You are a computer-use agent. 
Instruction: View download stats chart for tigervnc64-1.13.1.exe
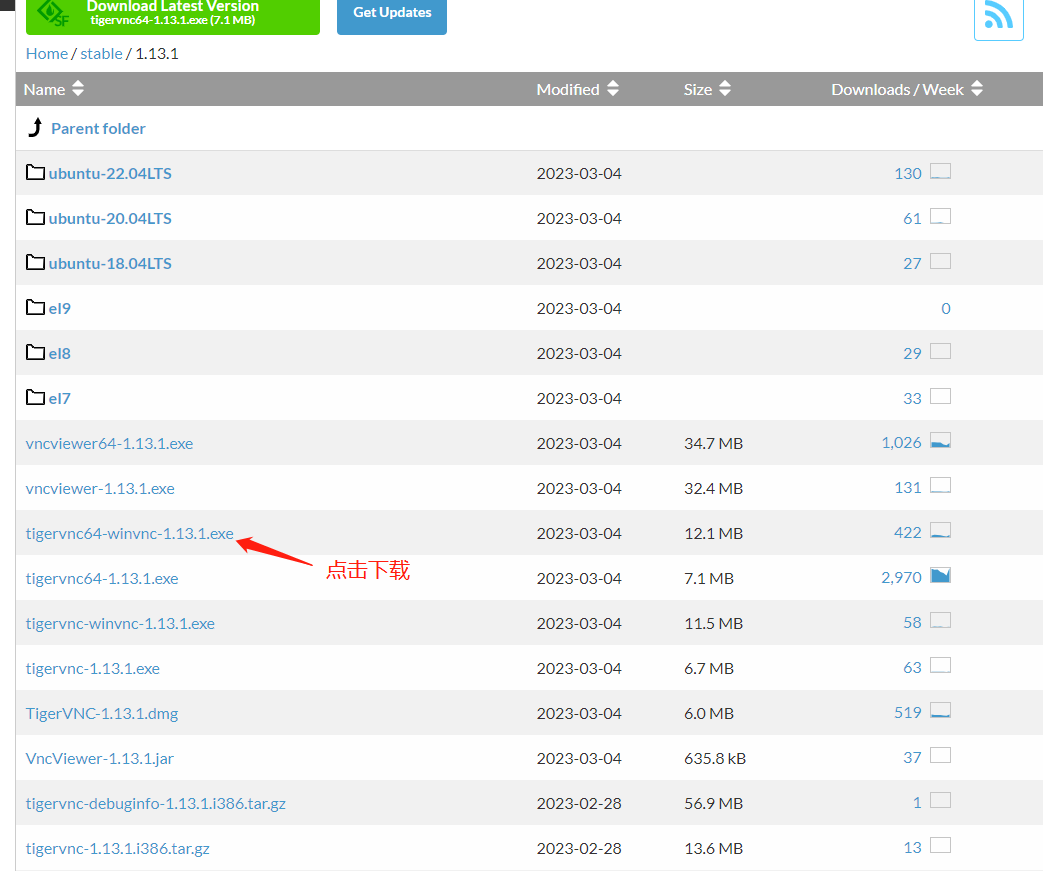coord(941,576)
